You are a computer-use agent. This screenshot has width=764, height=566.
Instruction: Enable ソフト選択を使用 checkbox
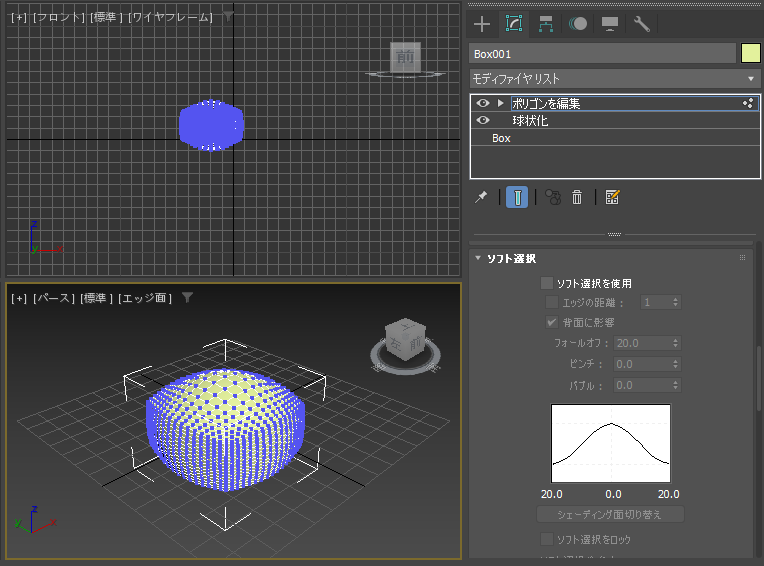click(x=547, y=283)
